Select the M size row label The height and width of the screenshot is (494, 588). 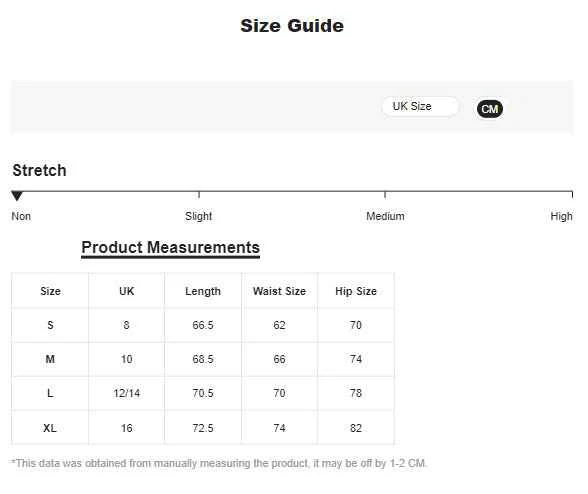[50, 359]
